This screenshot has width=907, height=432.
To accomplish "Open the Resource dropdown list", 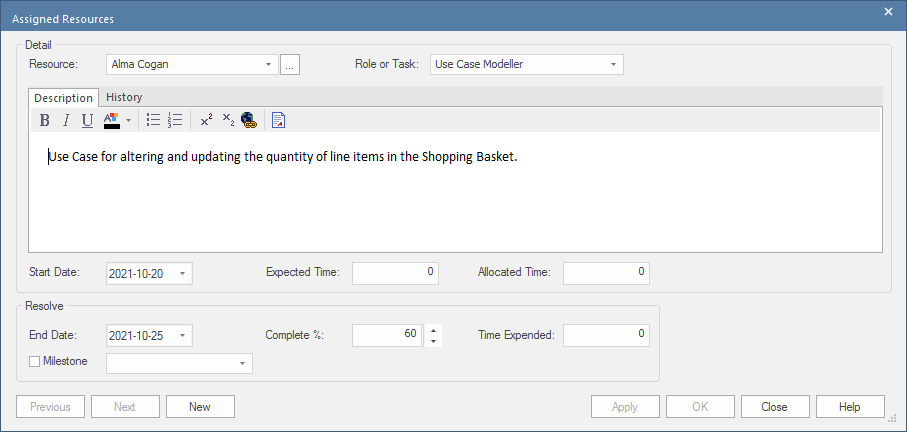I will click(269, 65).
